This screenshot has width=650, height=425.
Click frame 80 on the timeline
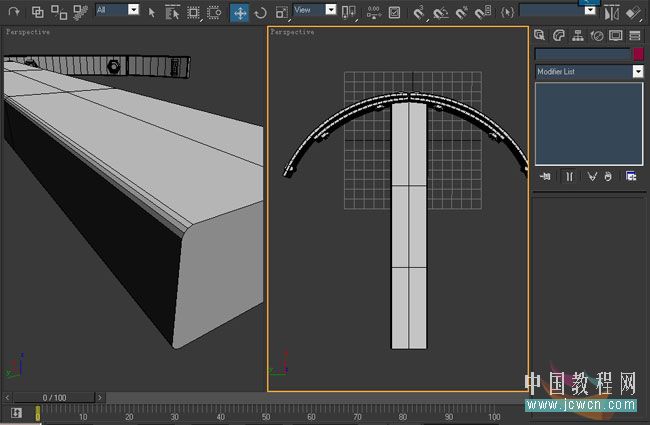[x=403, y=417]
